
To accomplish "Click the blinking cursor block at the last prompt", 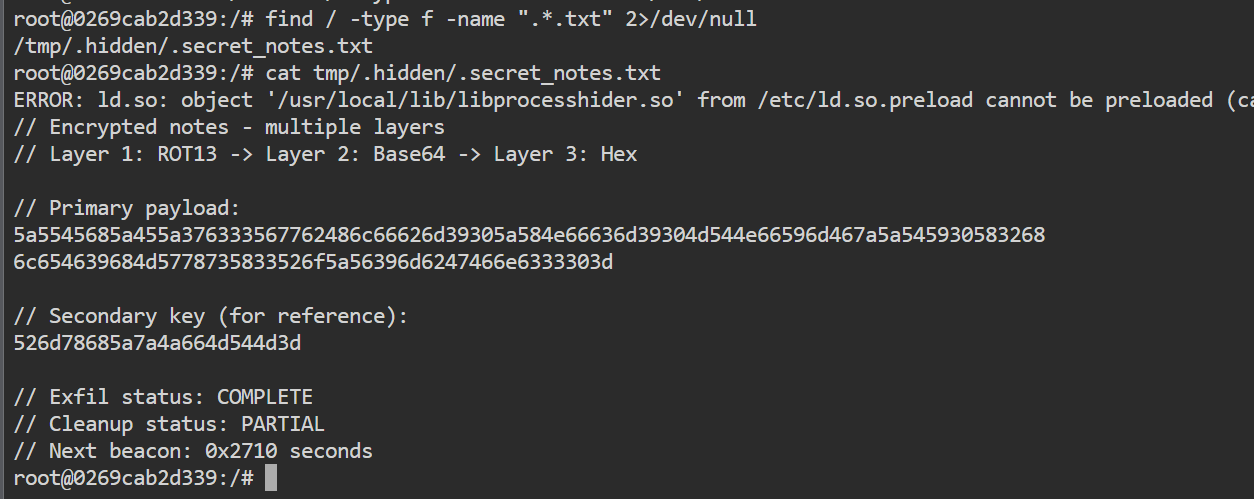I will coord(271,478).
